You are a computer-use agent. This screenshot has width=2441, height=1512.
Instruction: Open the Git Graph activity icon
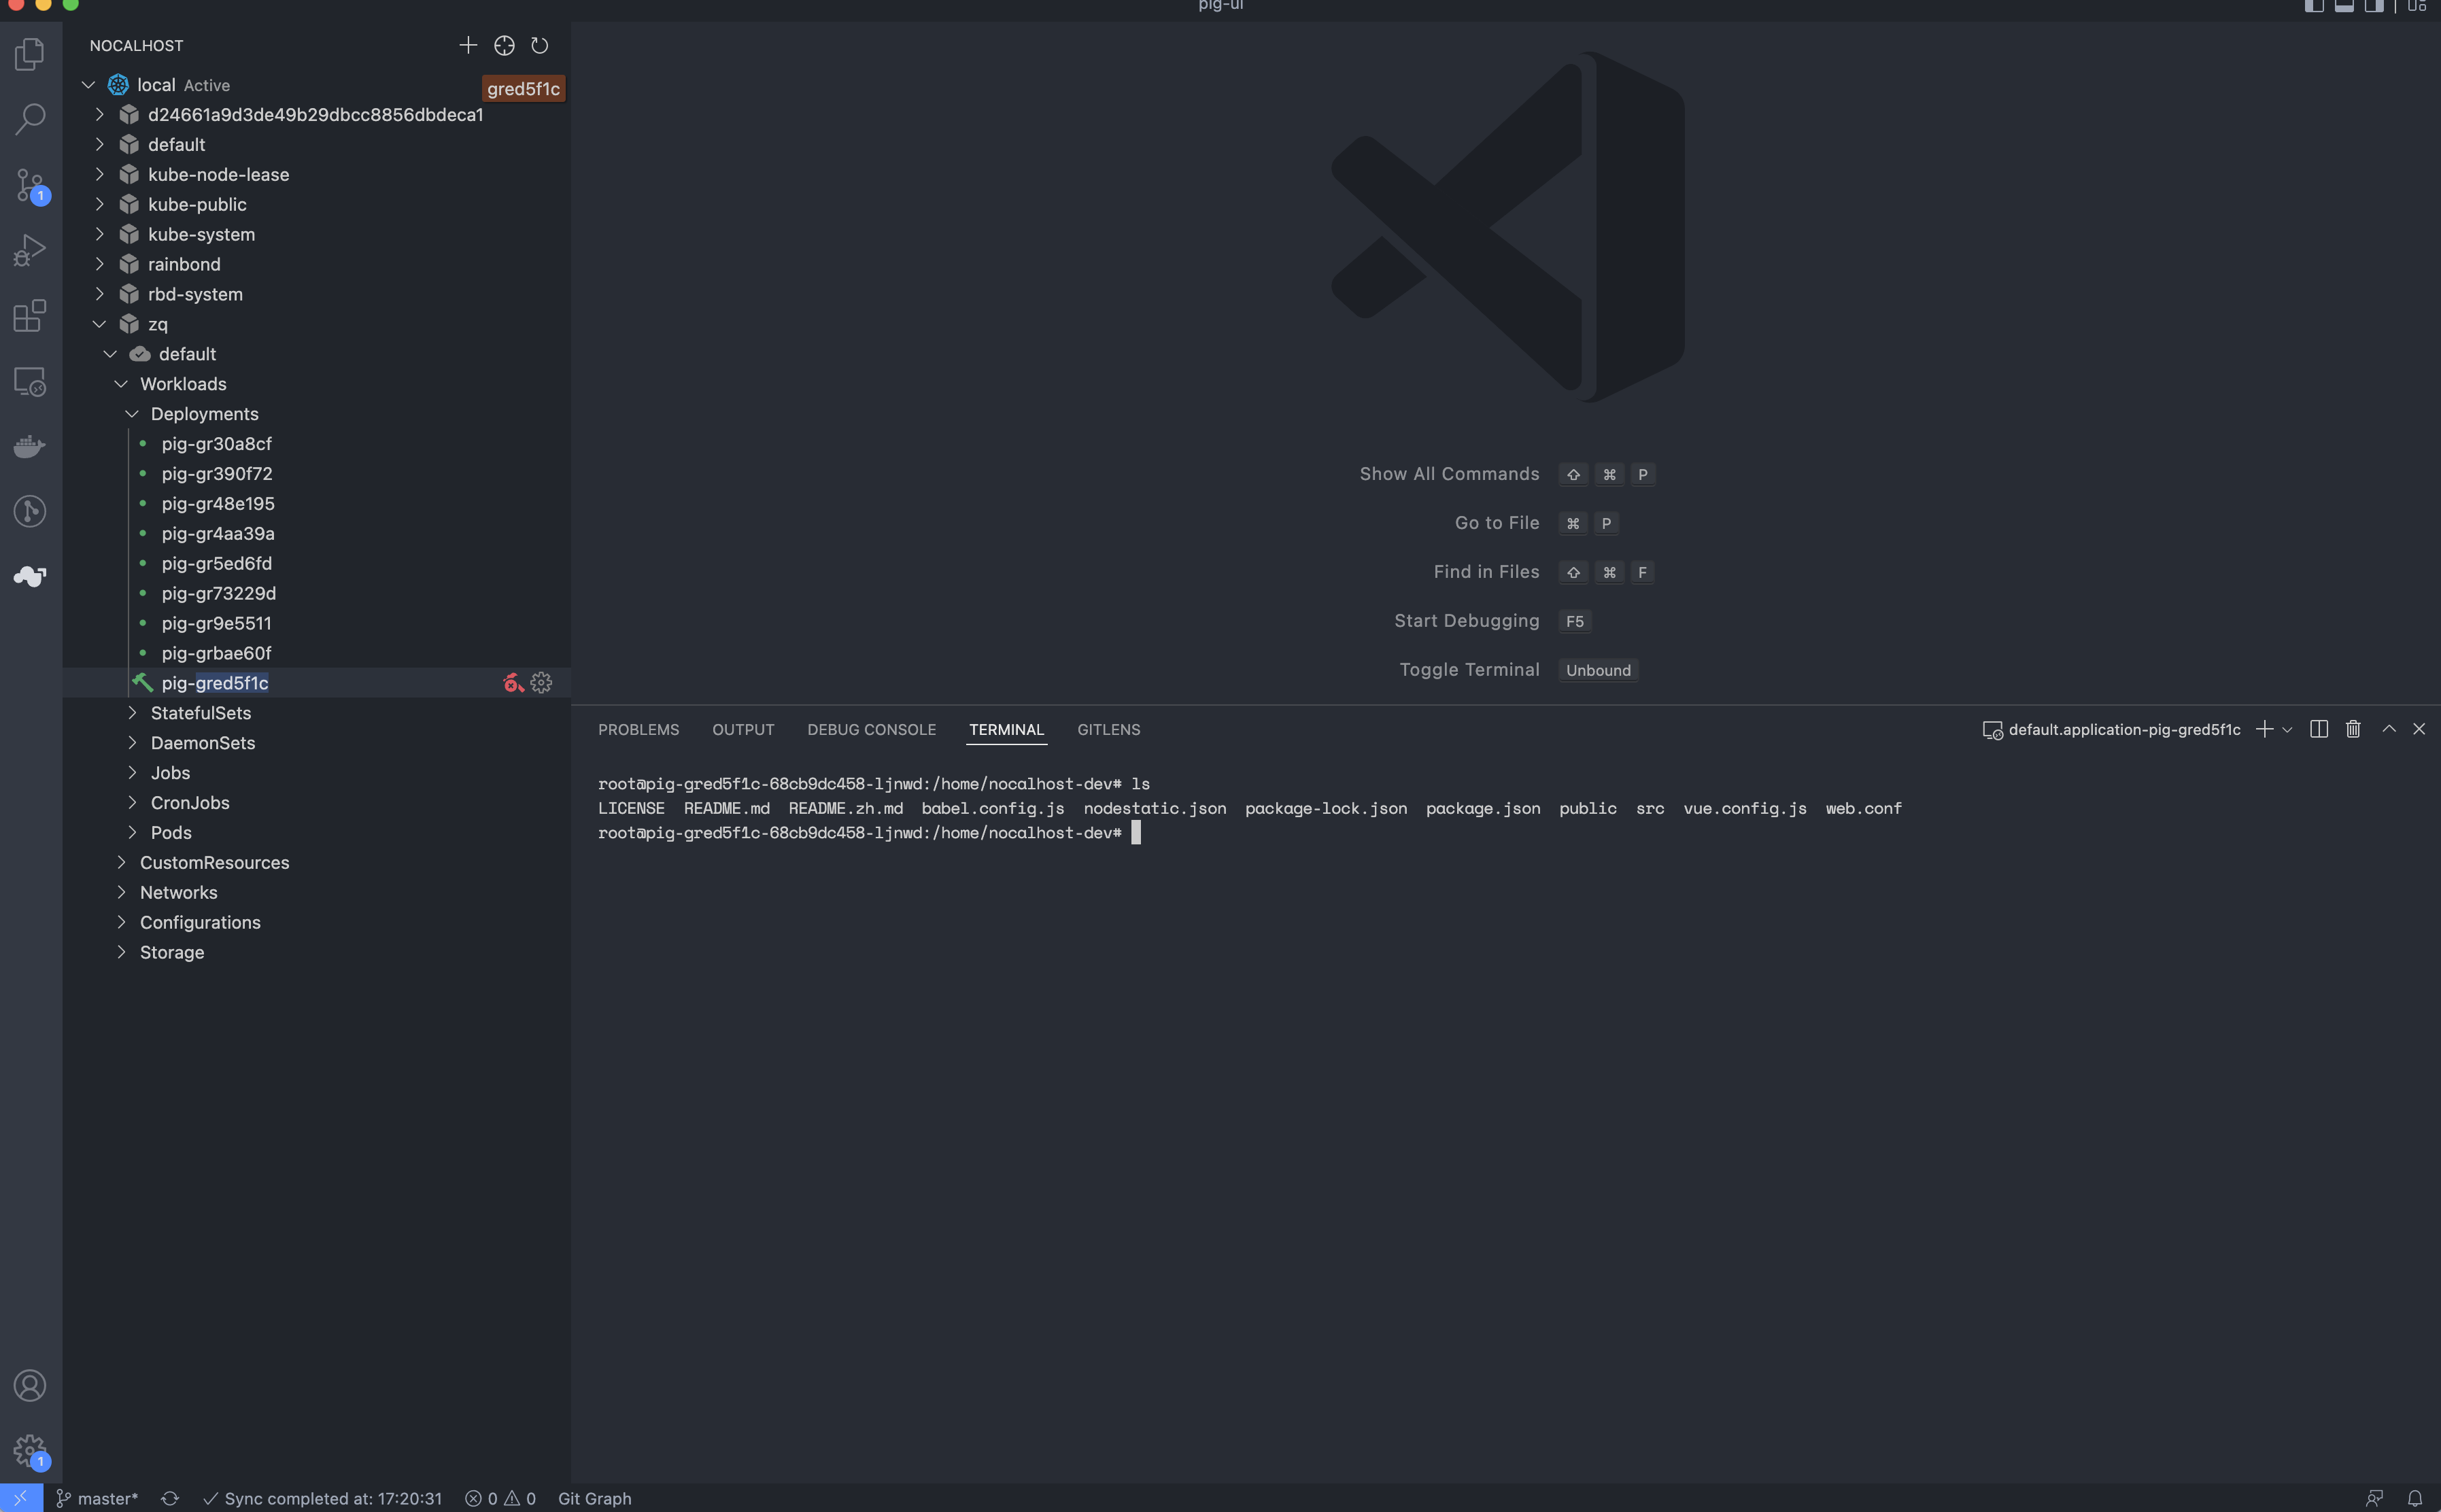30,511
